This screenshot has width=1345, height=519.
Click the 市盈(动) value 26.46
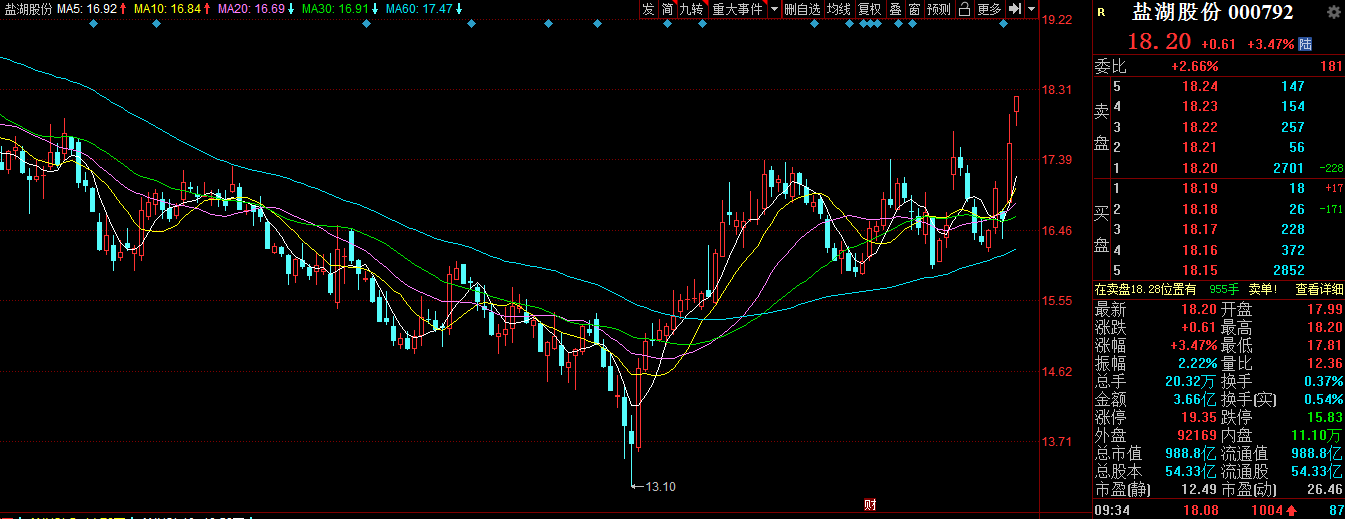[x=1325, y=489]
